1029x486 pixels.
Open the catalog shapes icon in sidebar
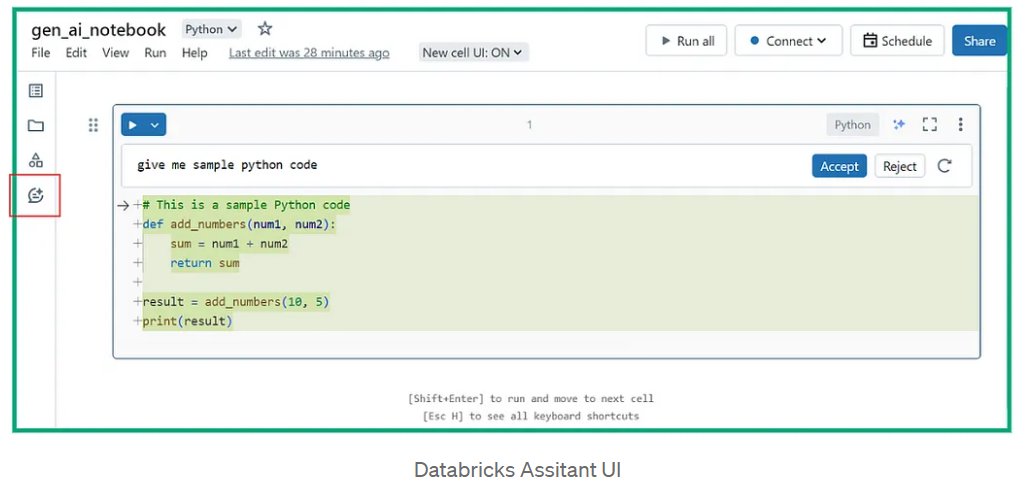pyautogui.click(x=36, y=160)
